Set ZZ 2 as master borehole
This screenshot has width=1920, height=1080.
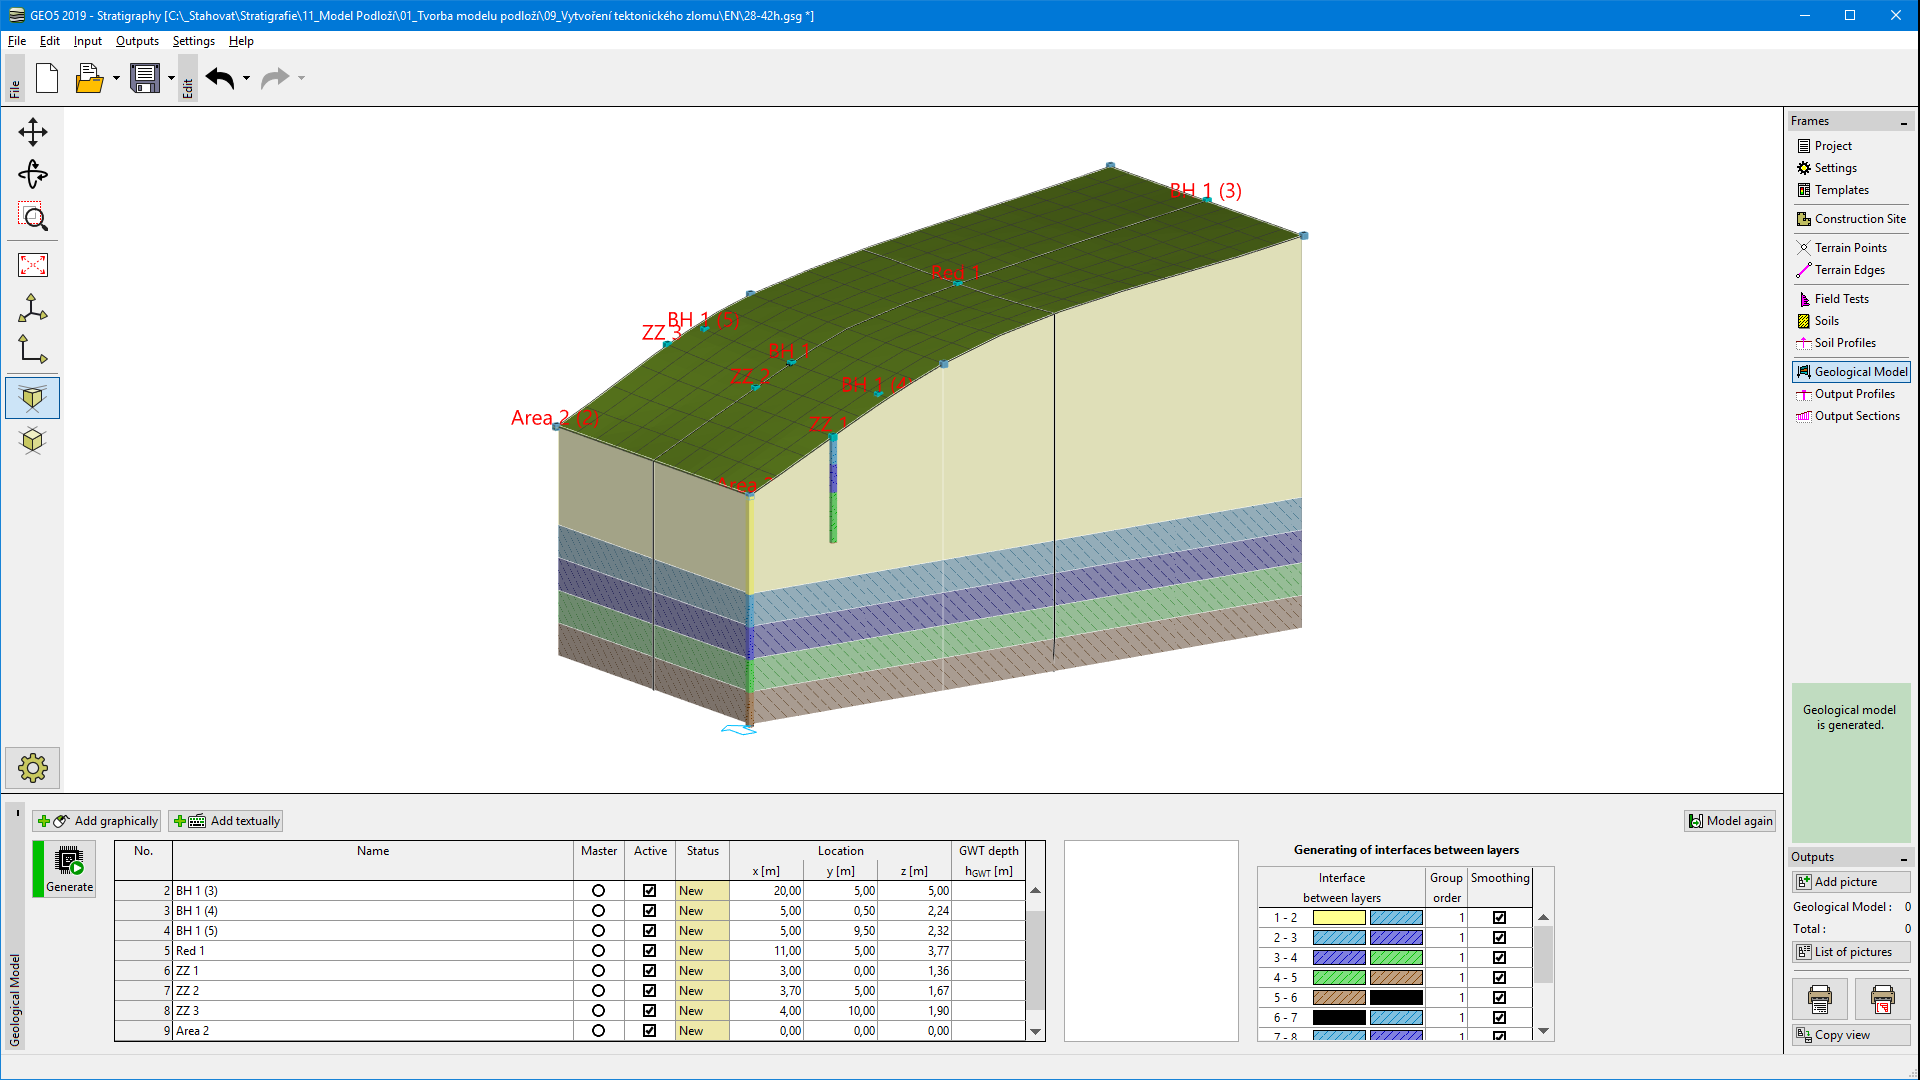click(x=598, y=991)
